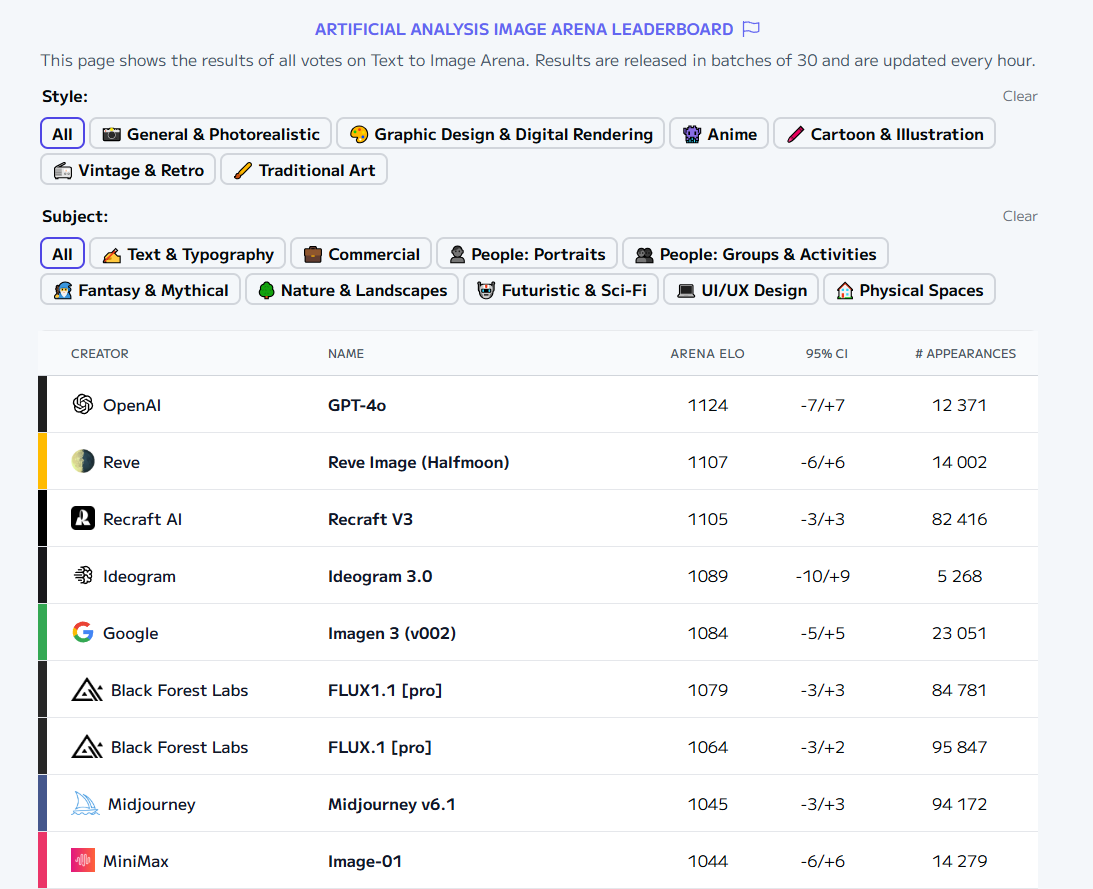Filter by General & Photorealistic style
Image resolution: width=1093 pixels, height=889 pixels.
pos(211,134)
